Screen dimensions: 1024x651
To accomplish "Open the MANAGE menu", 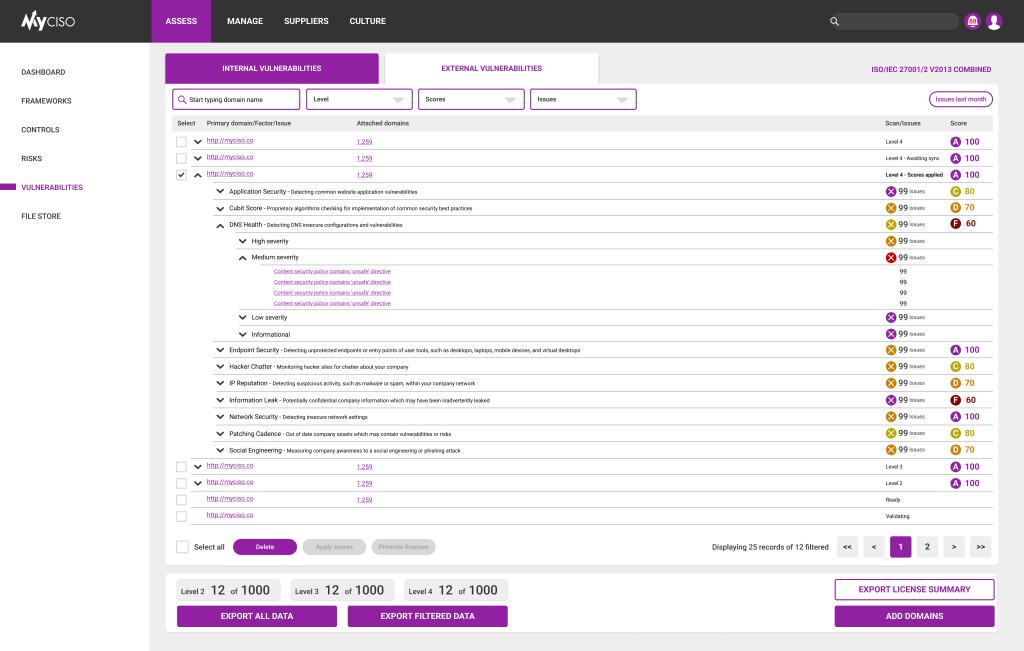I will pos(244,21).
